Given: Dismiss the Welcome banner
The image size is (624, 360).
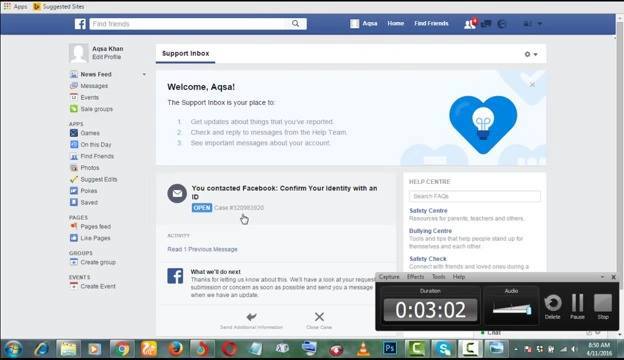Looking at the screenshot, I should click(x=532, y=84).
